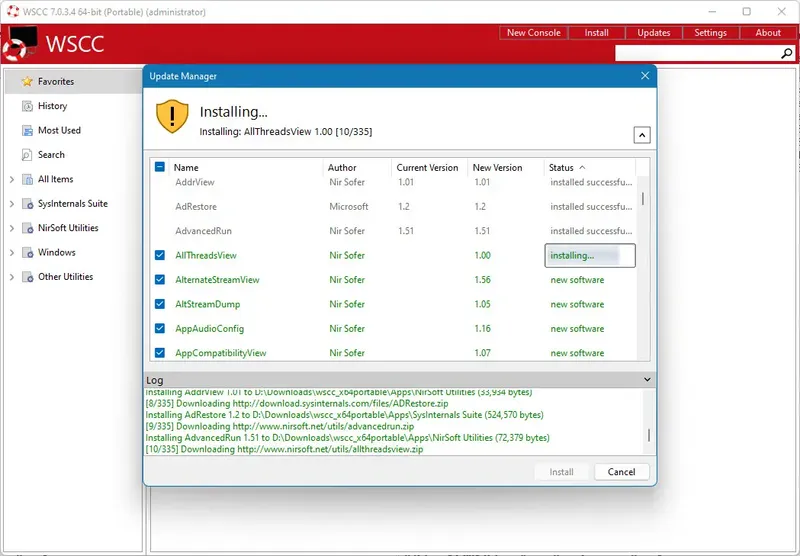
Task: Click the AppAudioConfig name text
Action: [210, 328]
